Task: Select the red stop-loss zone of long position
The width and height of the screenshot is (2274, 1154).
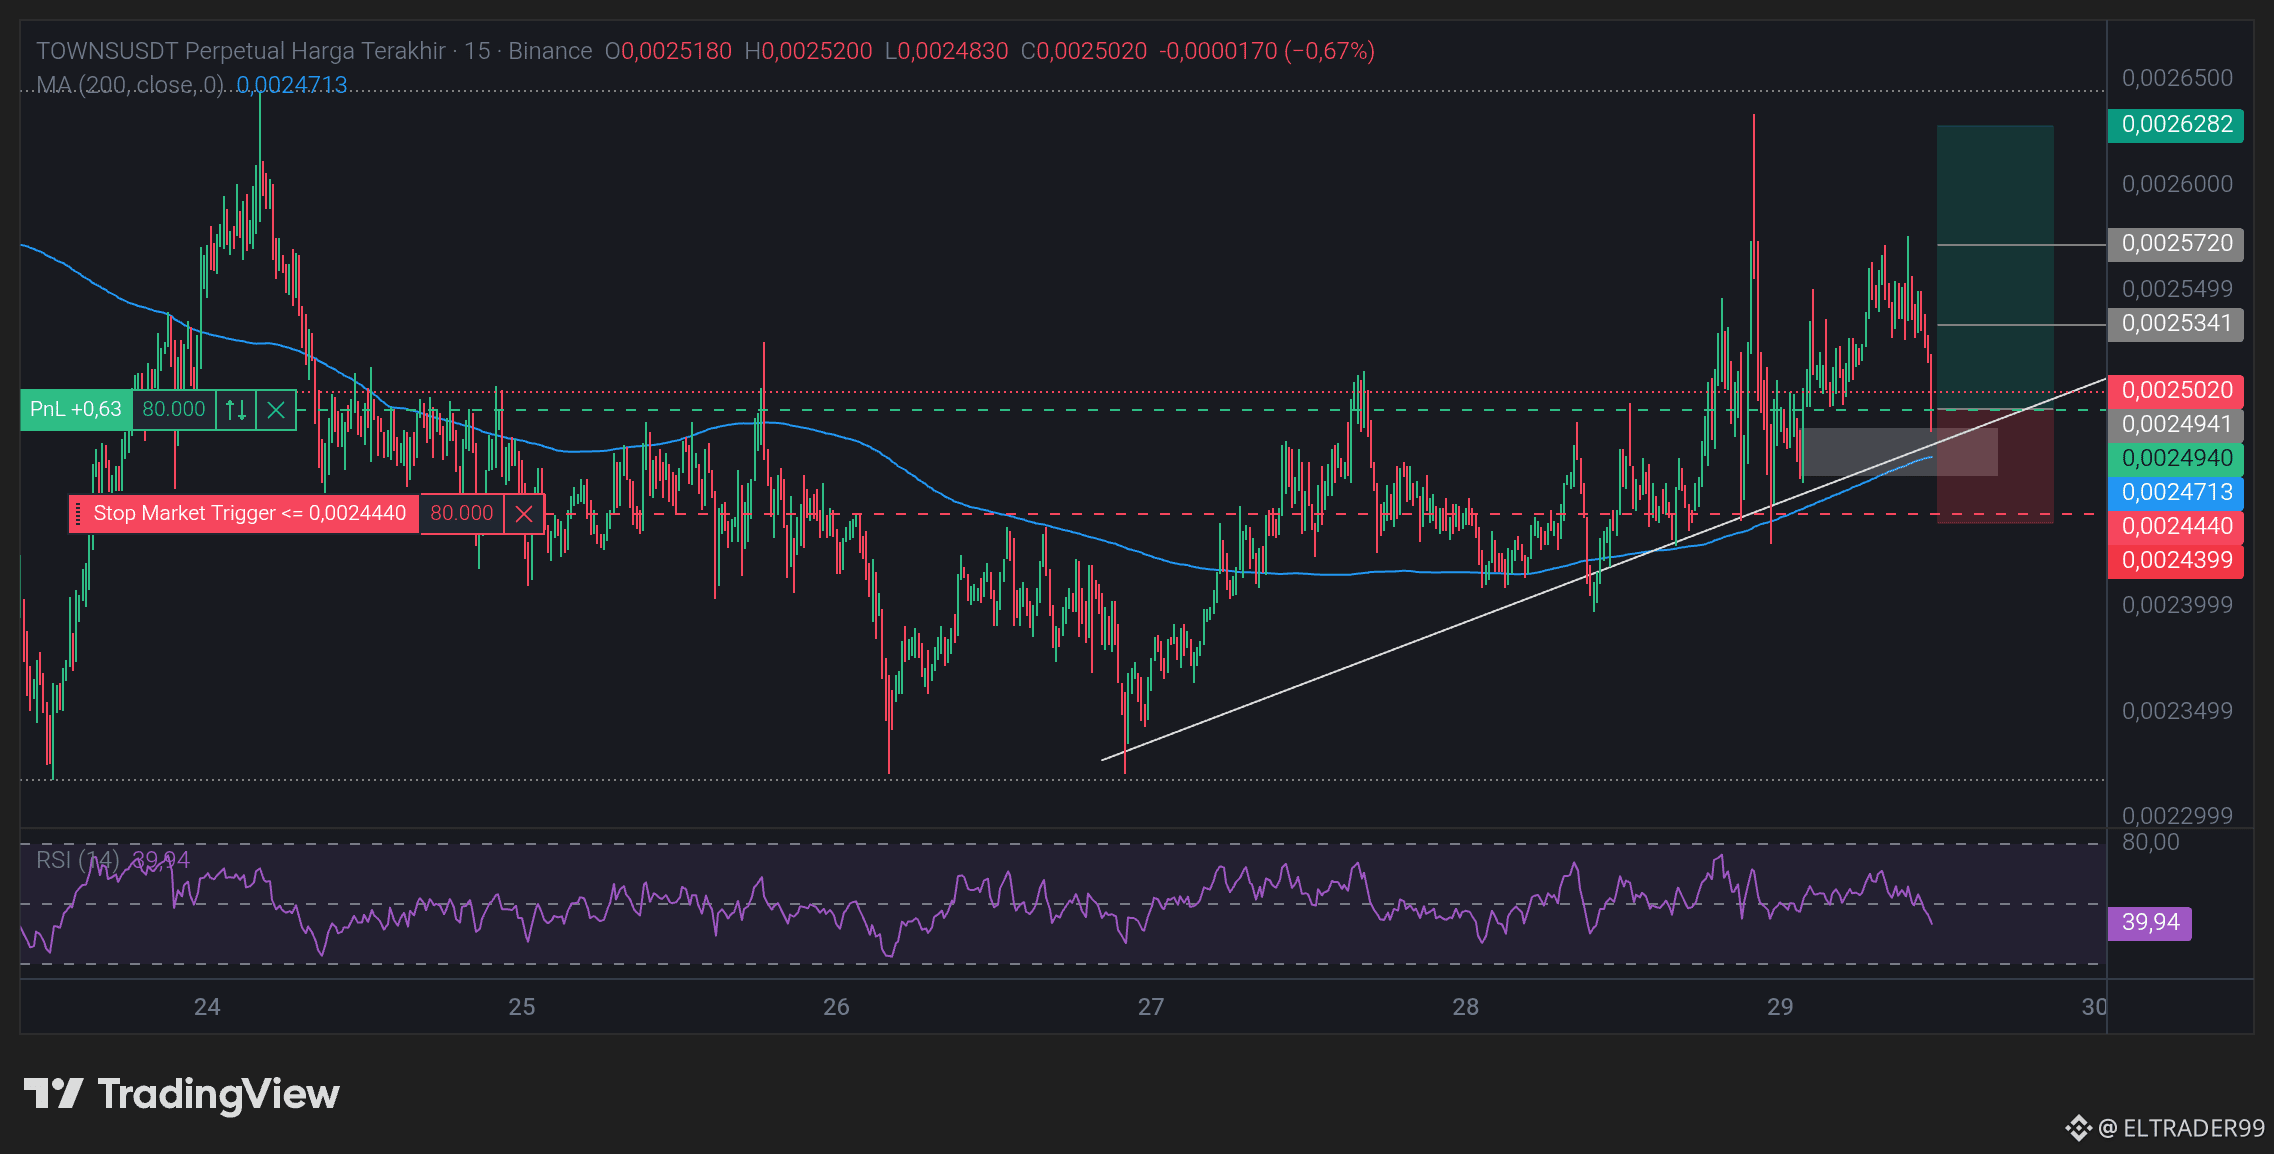Action: [1995, 466]
